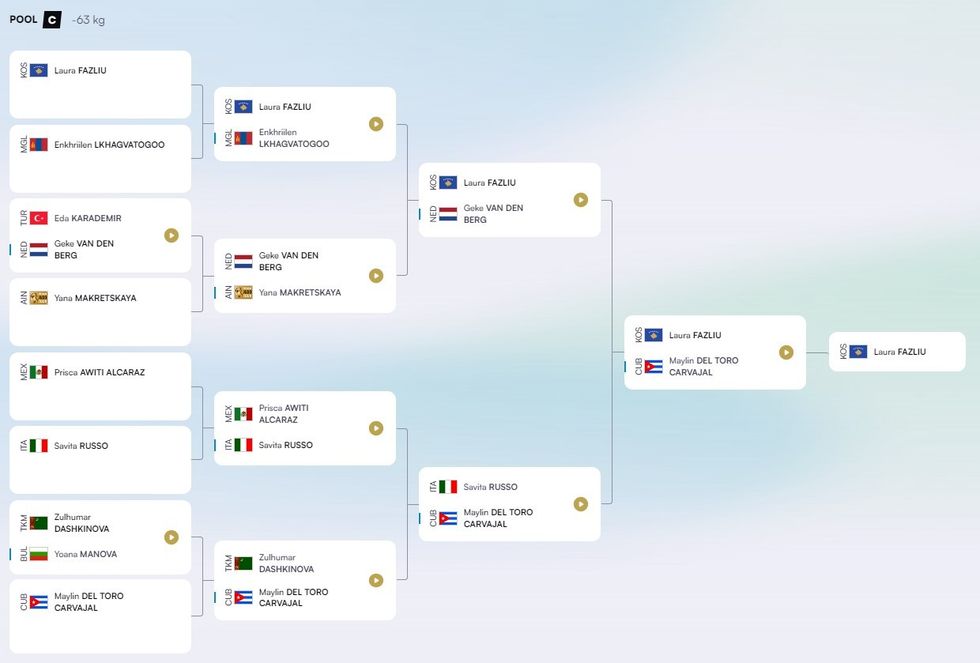The image size is (980, 663).
Task: Select the Laura Fazliu pool winner card
Action: pyautogui.click(x=897, y=352)
